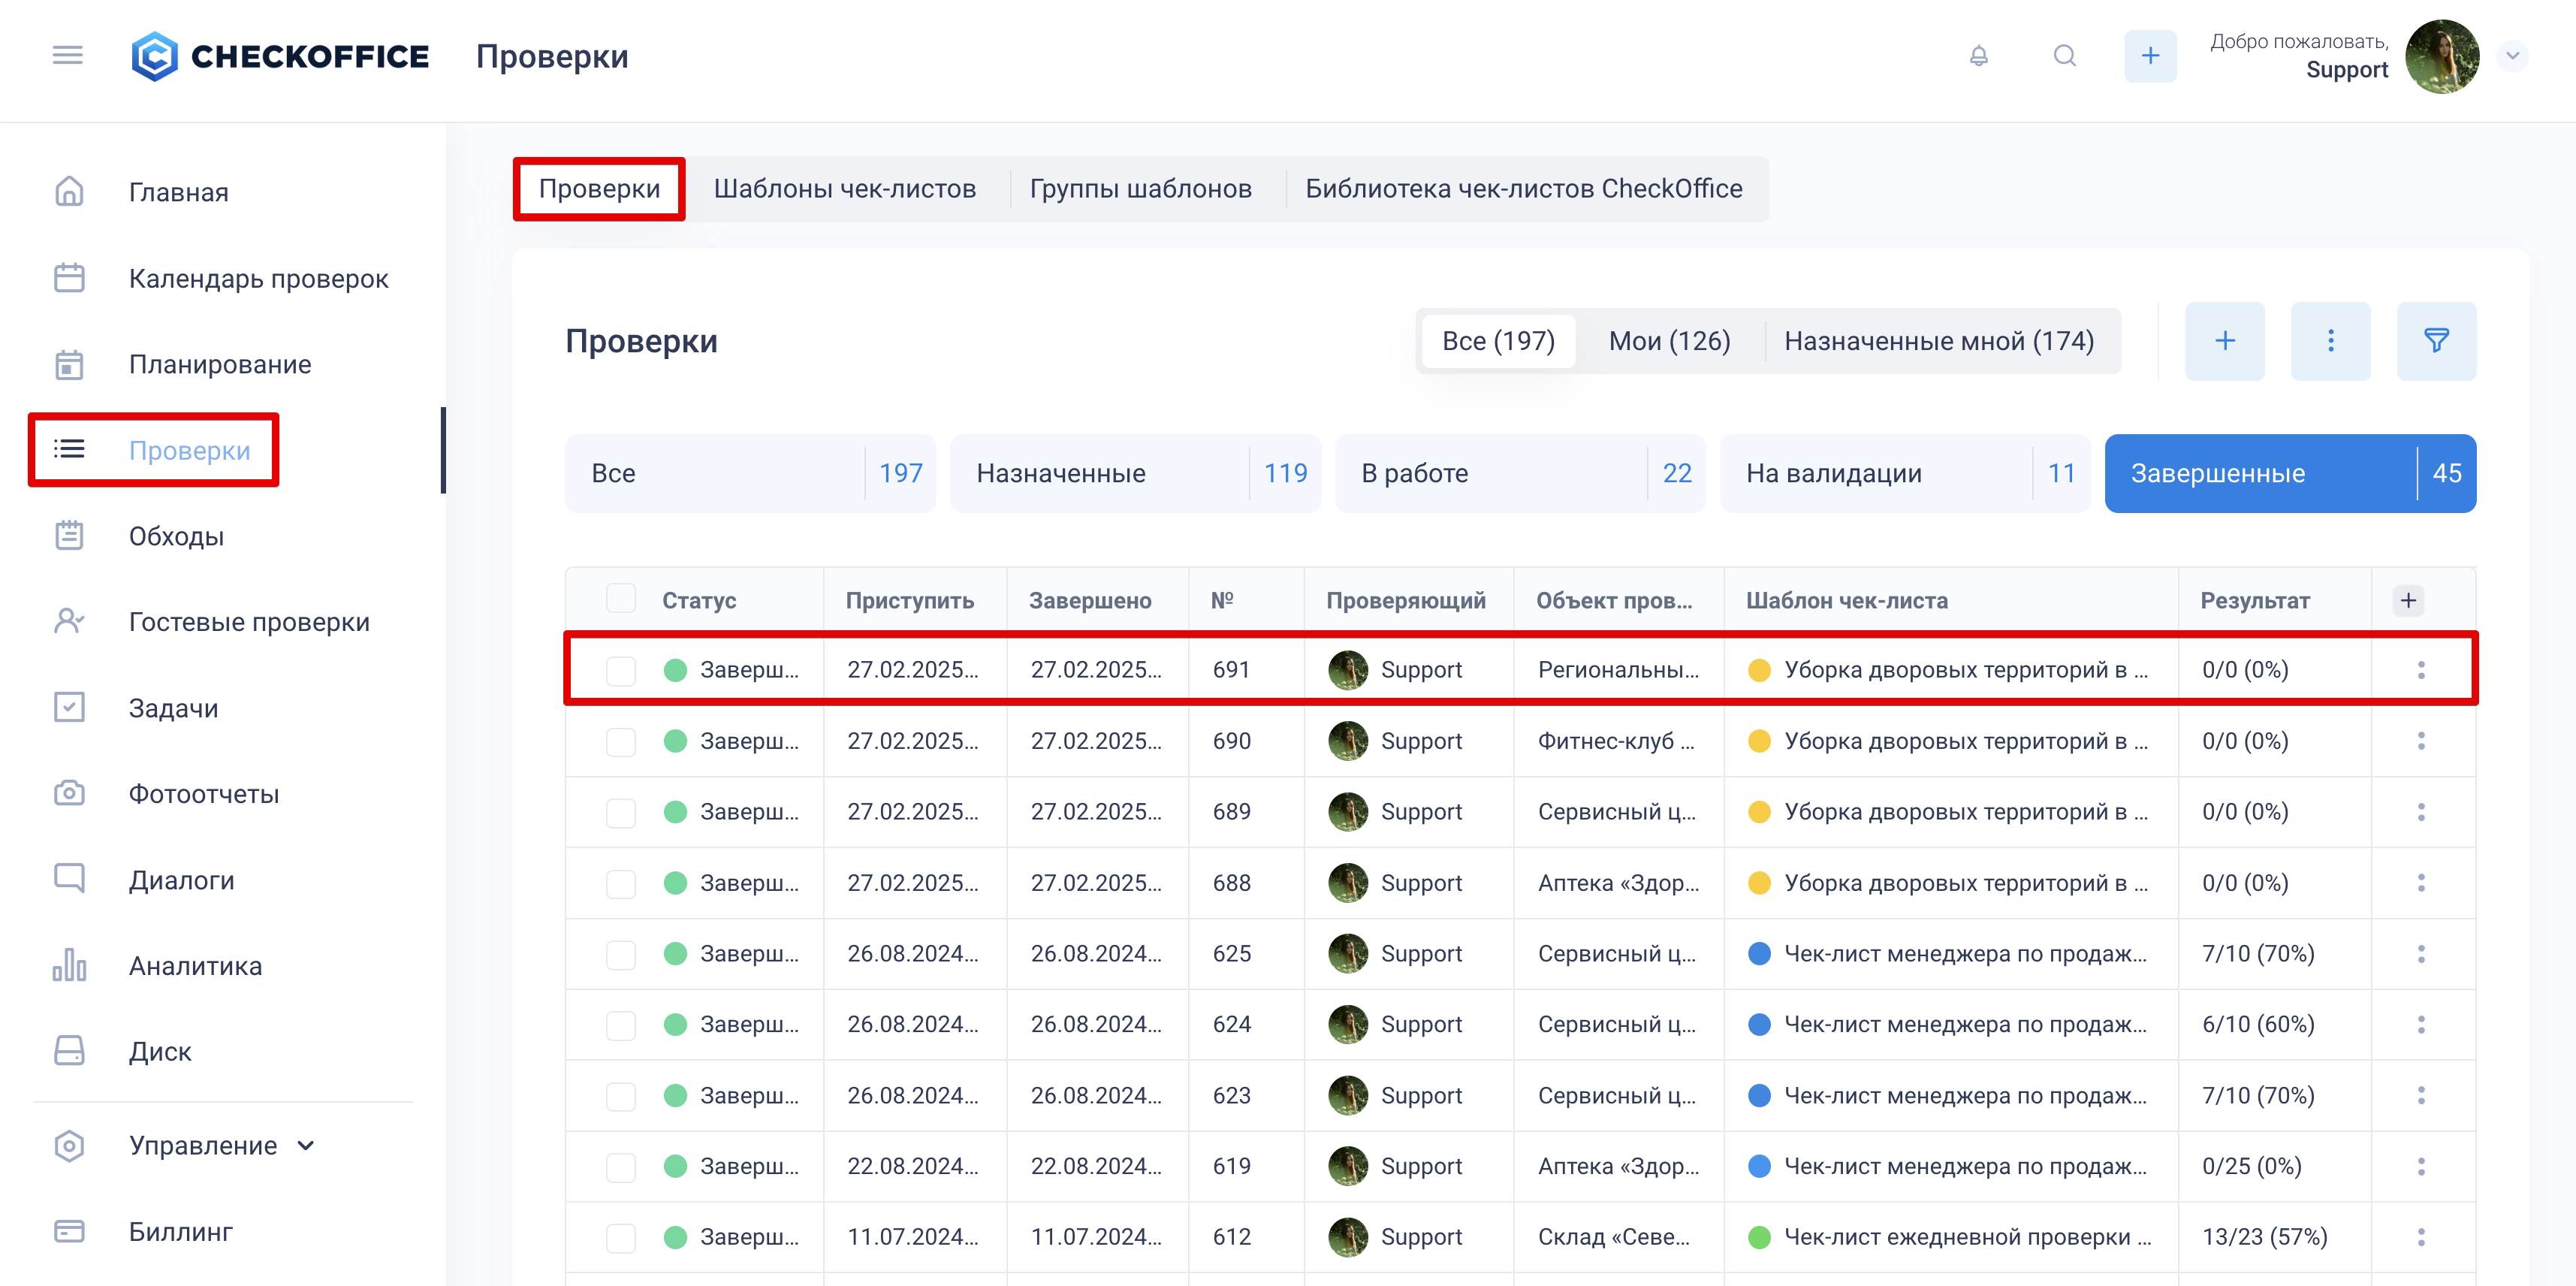Toggle the select-all checkbox in table header
The image size is (2576, 1286).
(621, 599)
